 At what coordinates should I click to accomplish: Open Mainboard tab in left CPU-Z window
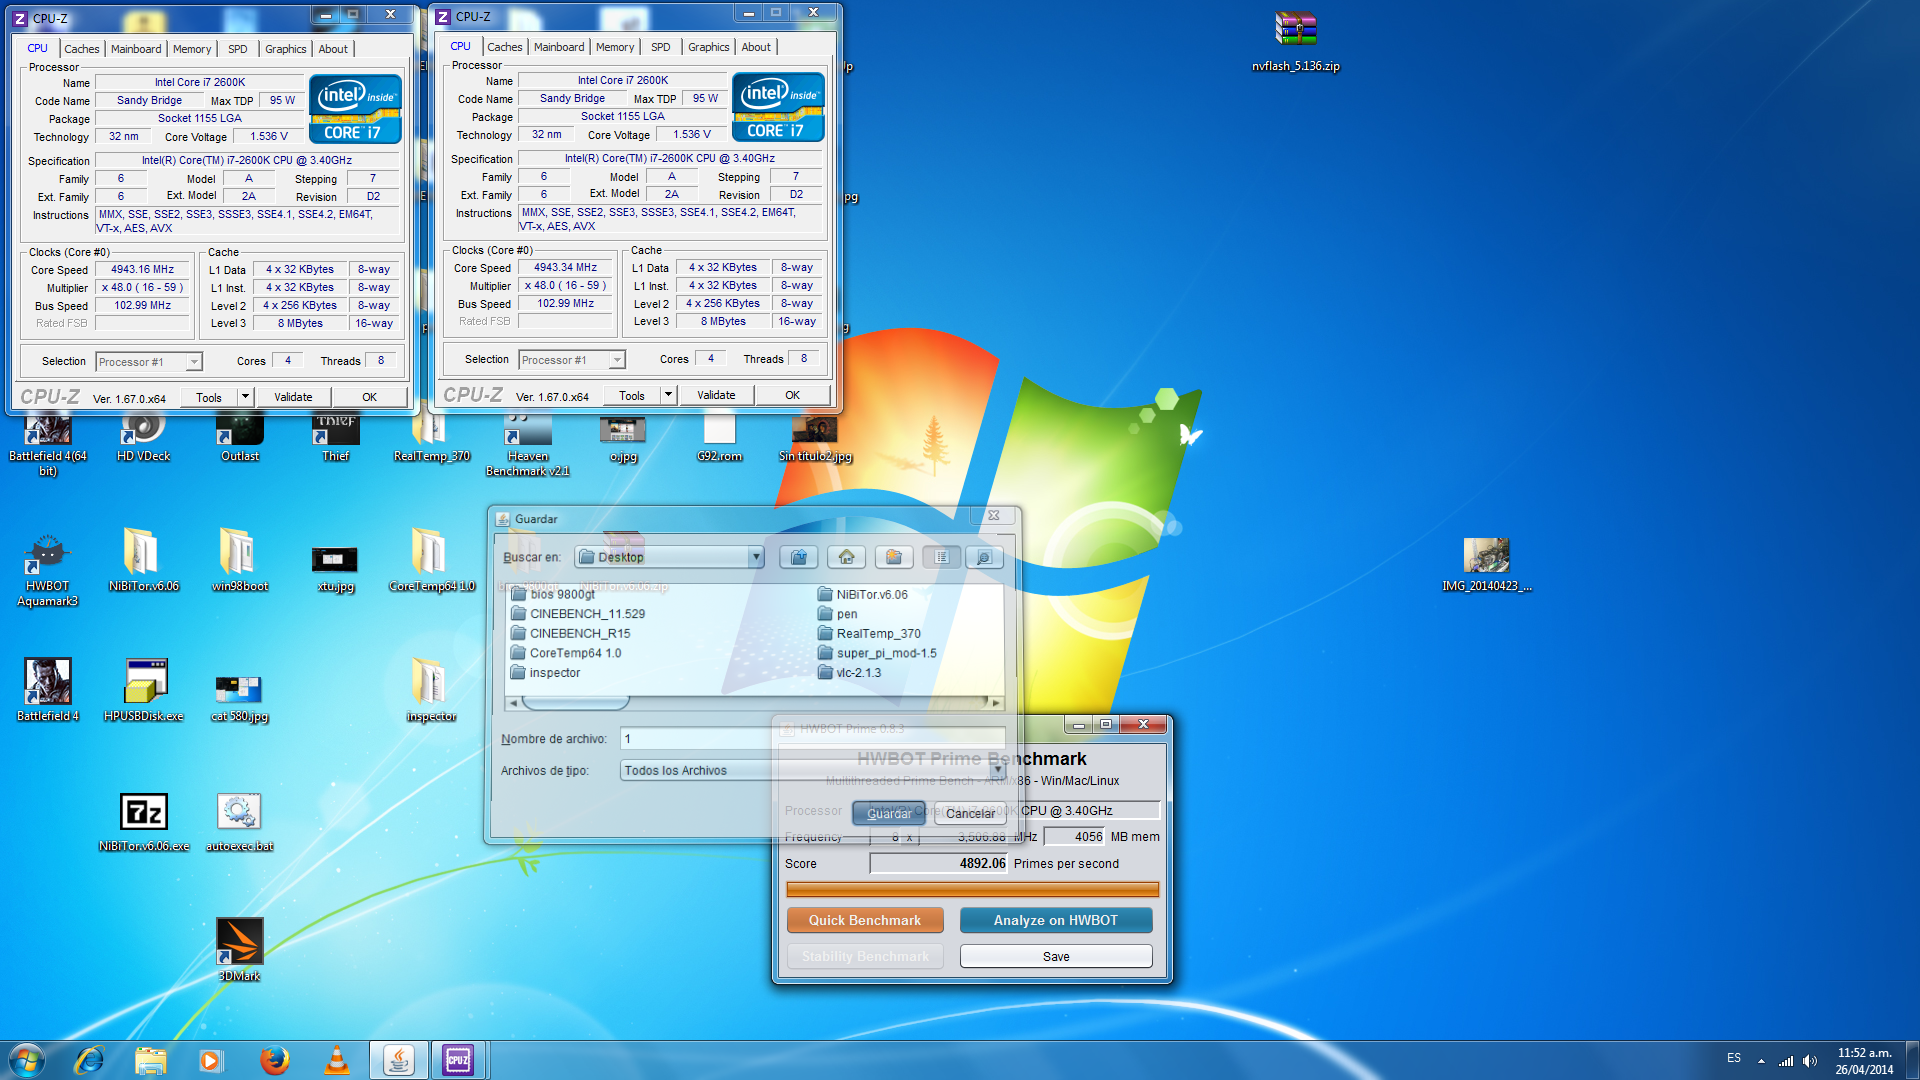(136, 49)
